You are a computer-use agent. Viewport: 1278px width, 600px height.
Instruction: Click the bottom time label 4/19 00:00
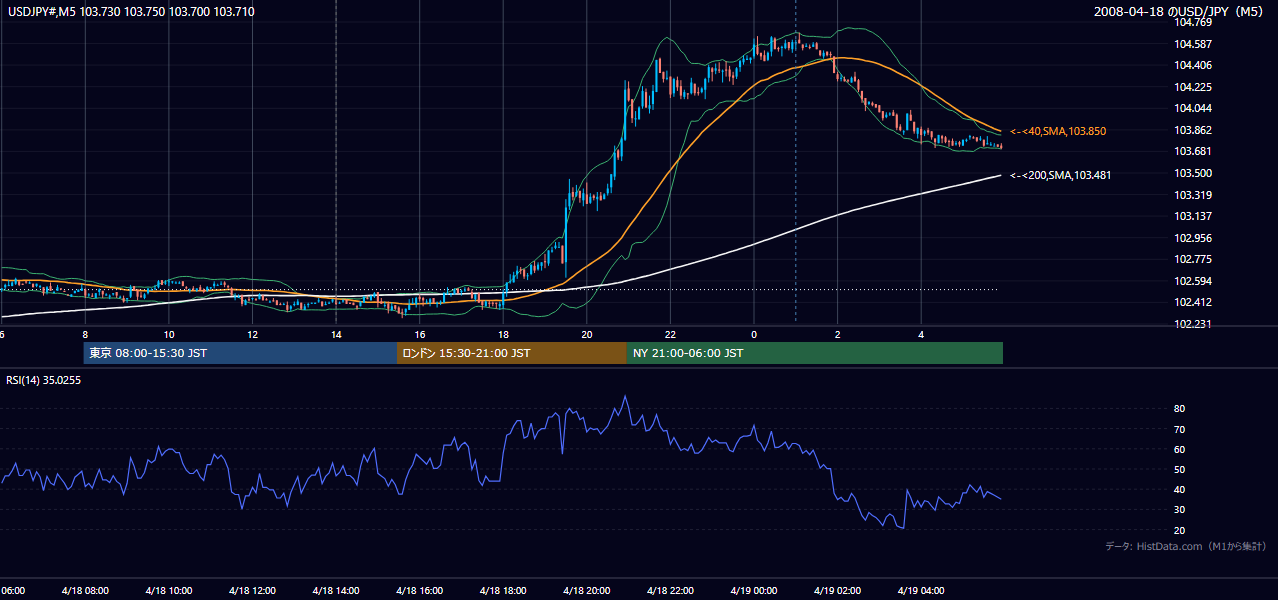[x=754, y=591]
